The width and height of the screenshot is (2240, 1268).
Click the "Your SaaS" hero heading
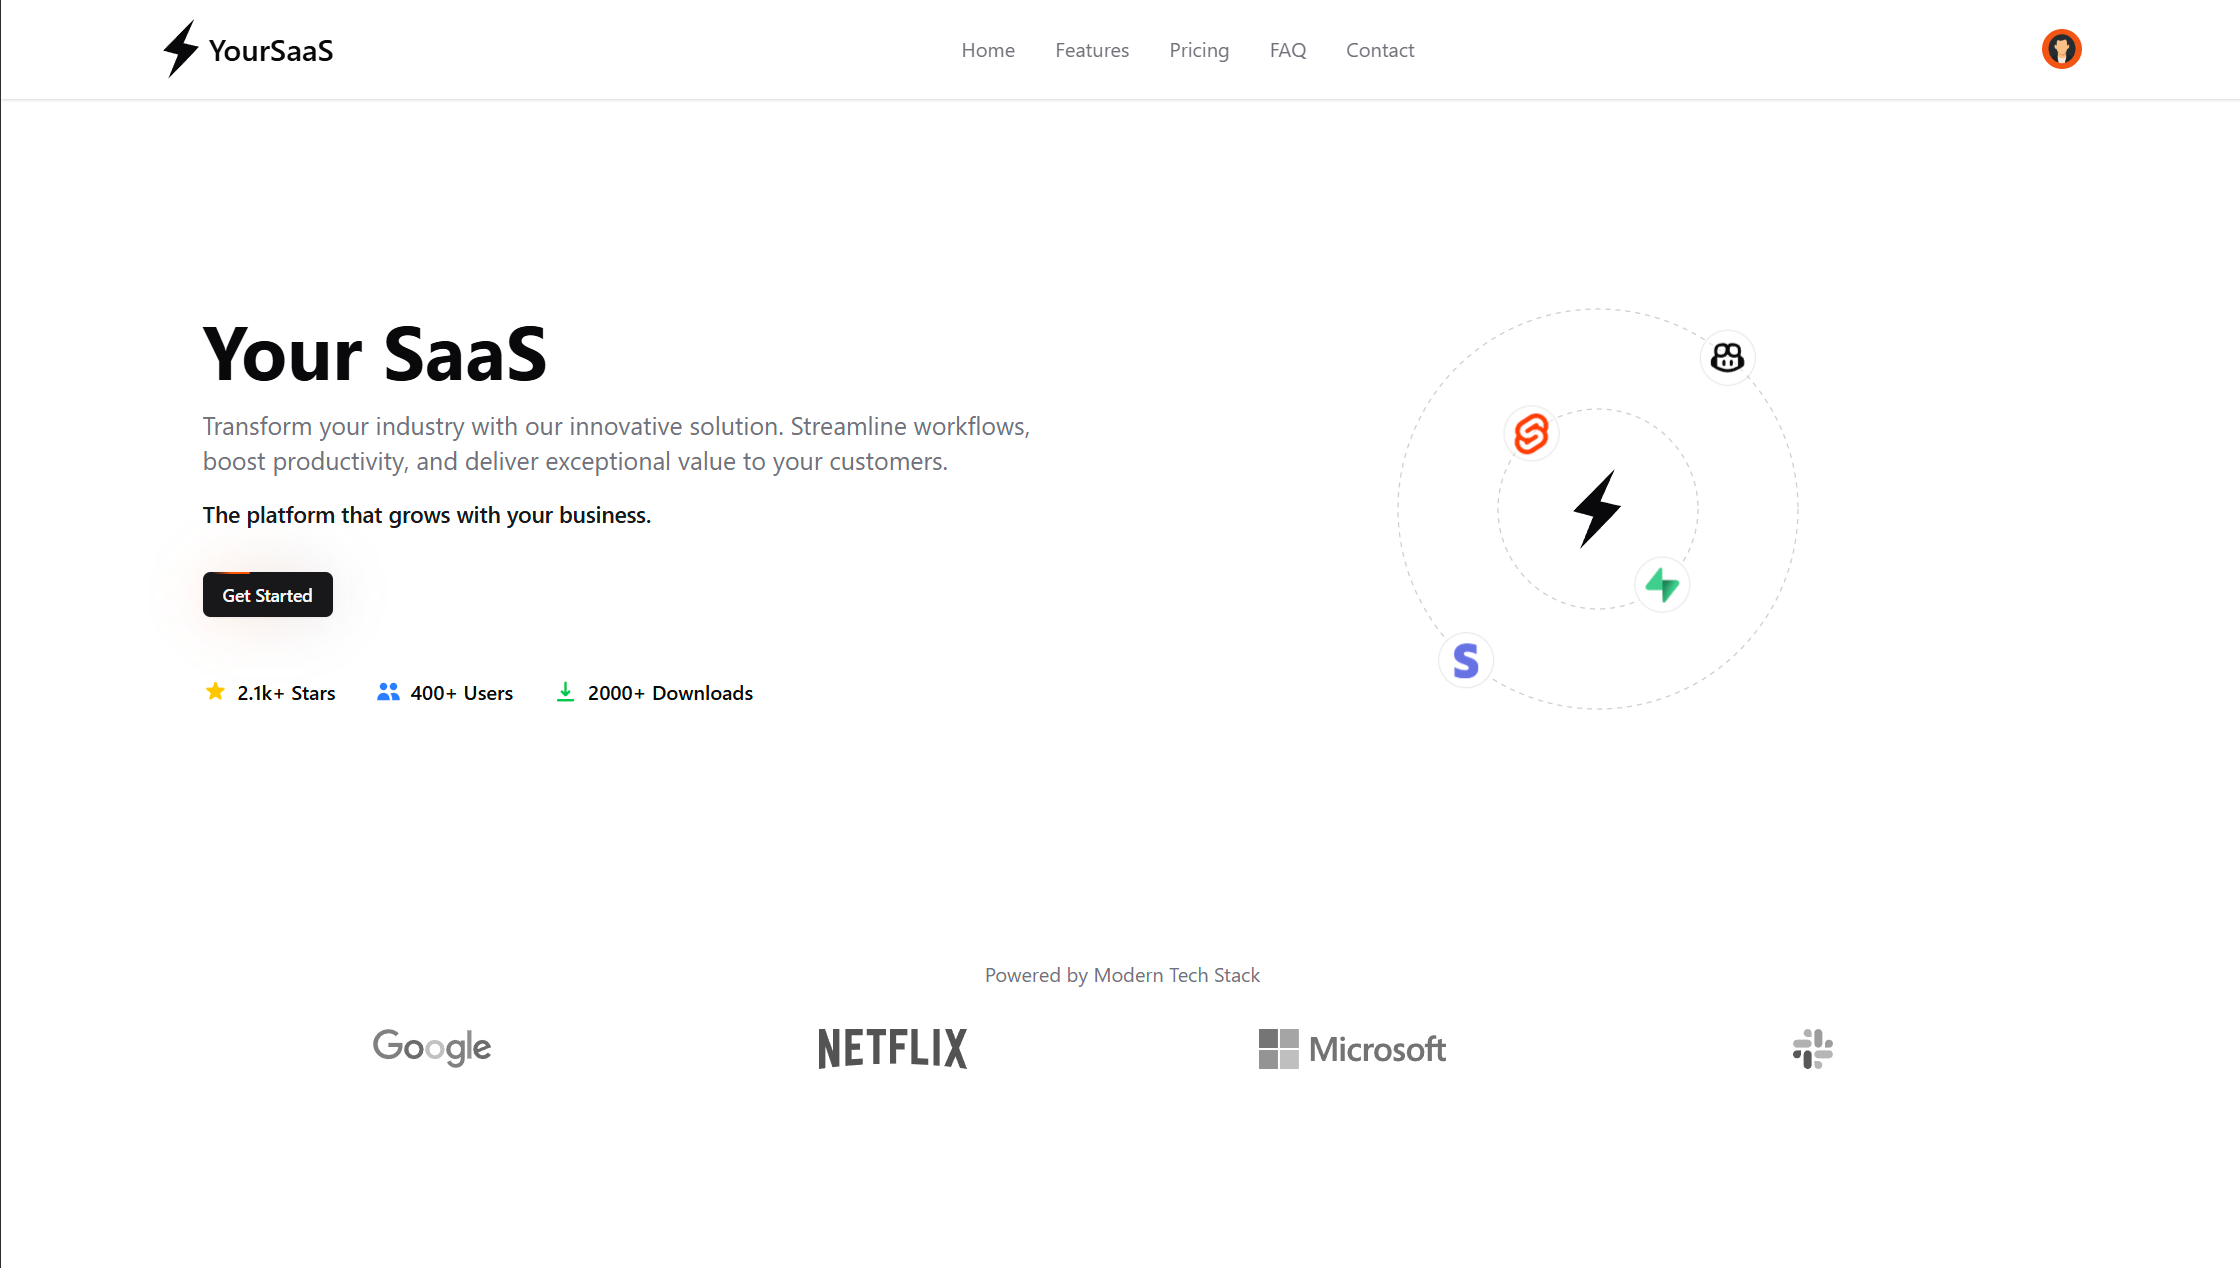(375, 354)
